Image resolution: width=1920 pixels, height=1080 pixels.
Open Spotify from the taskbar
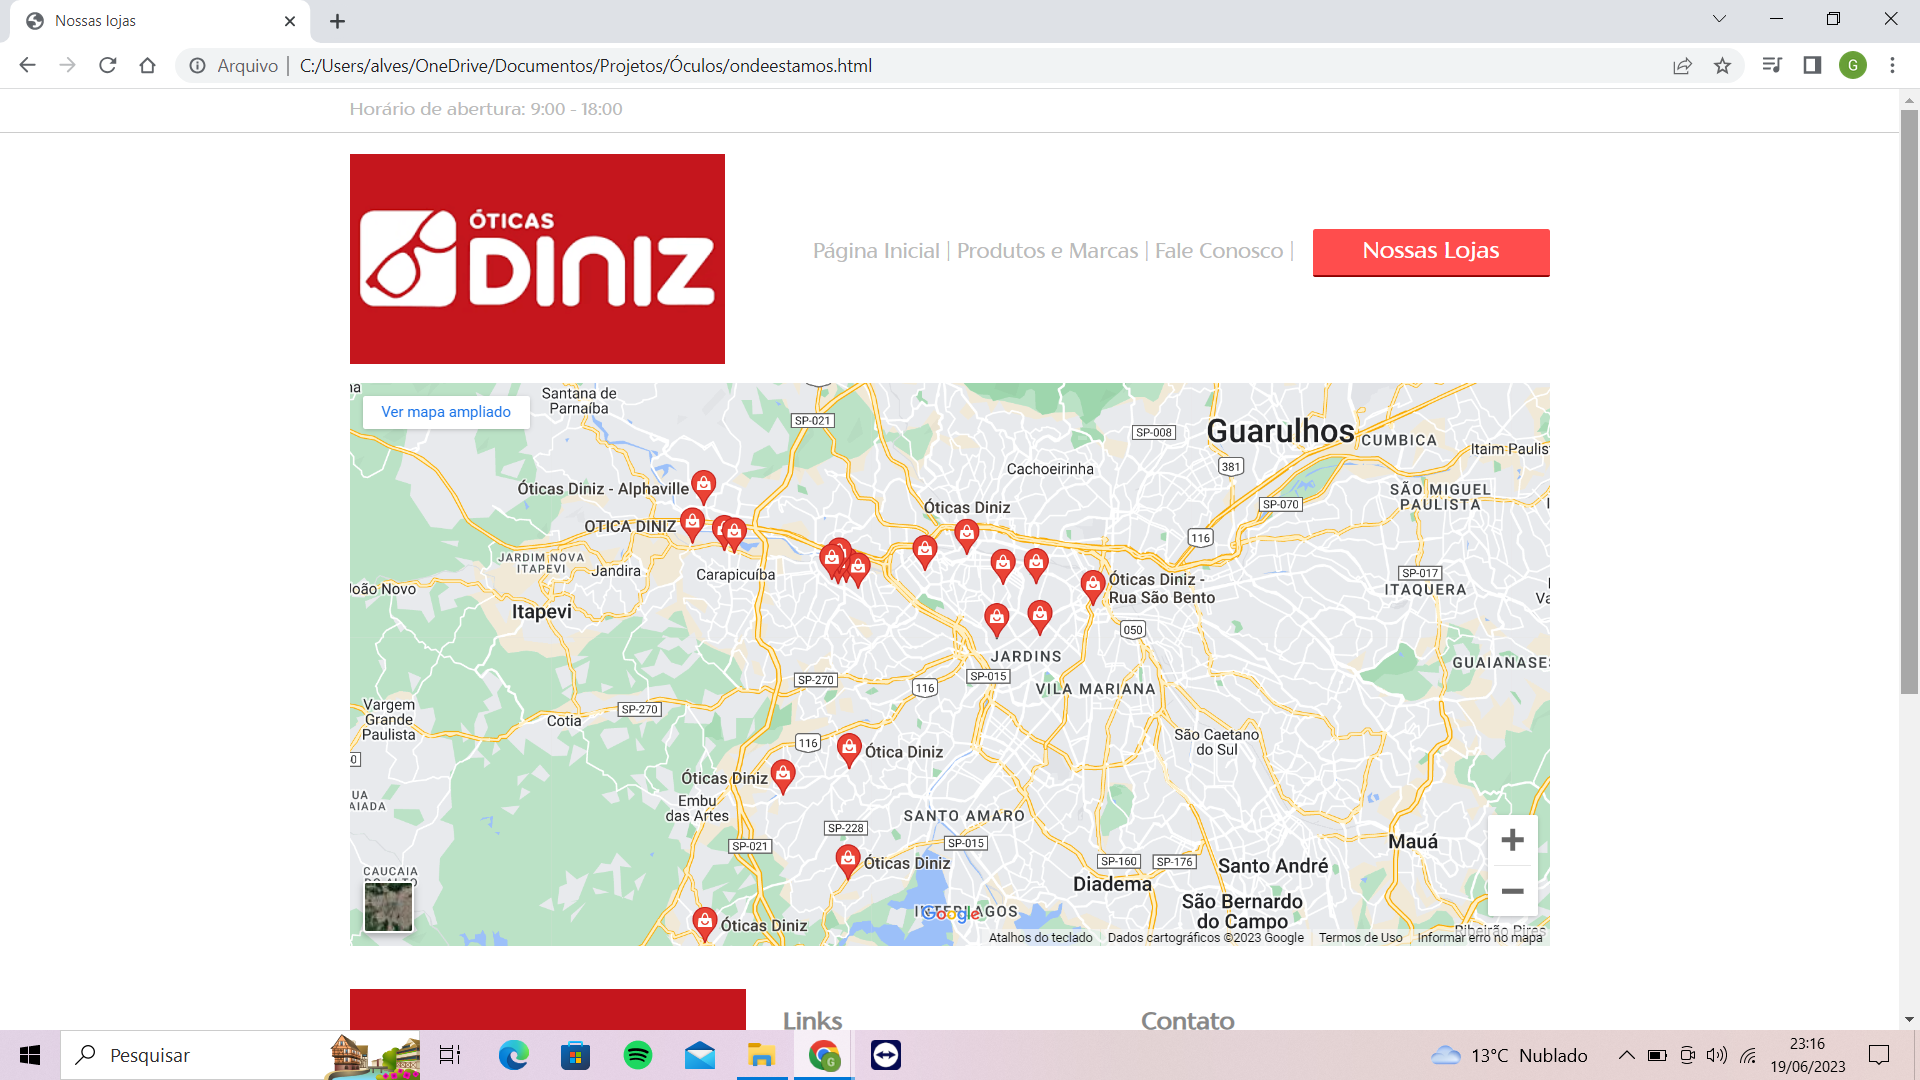coord(637,1055)
